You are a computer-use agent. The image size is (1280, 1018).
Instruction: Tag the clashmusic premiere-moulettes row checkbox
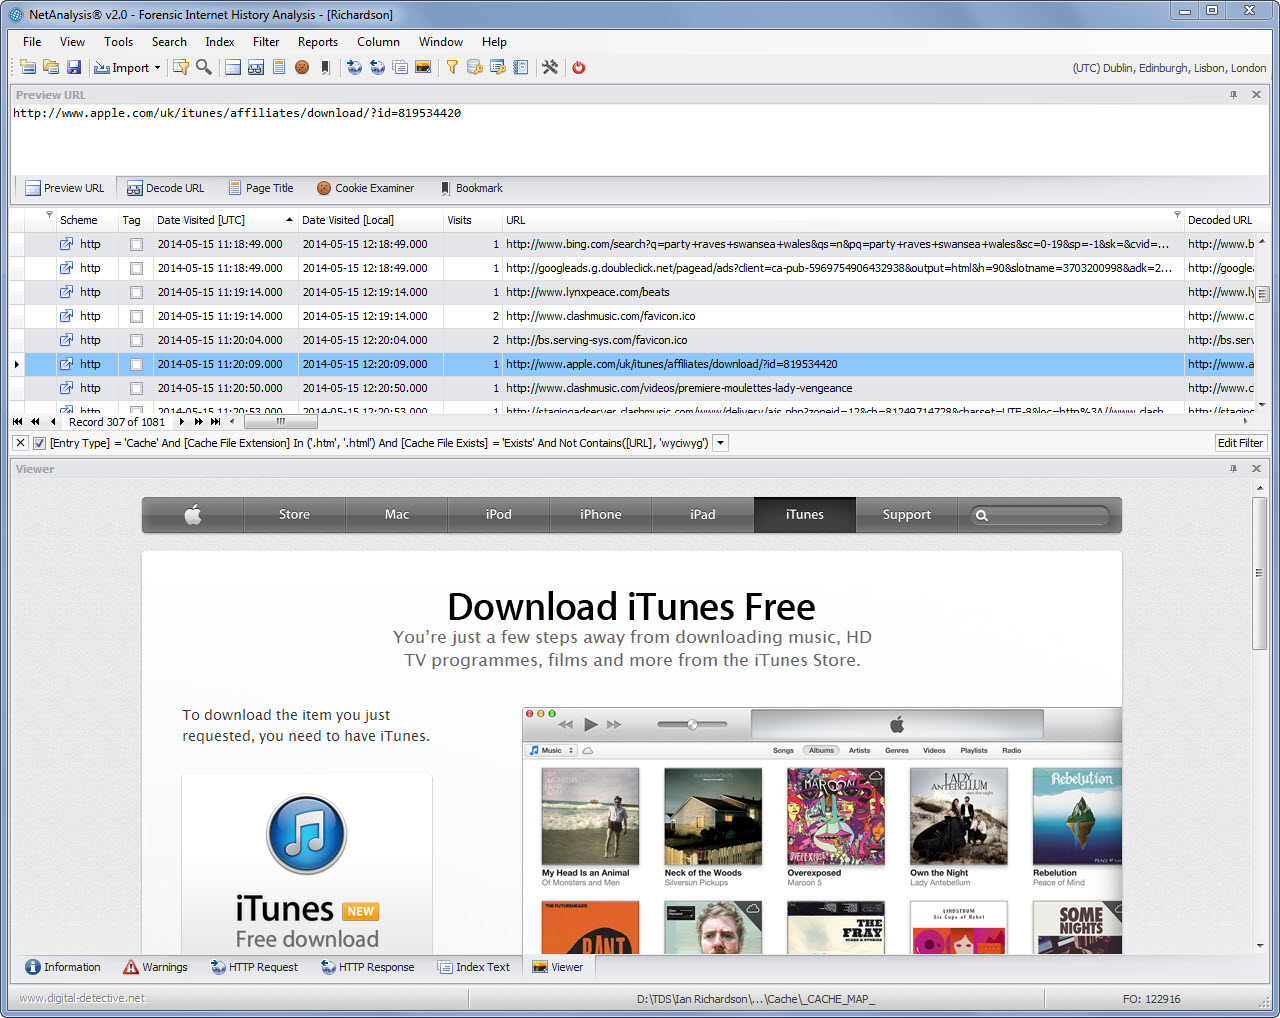(x=136, y=388)
